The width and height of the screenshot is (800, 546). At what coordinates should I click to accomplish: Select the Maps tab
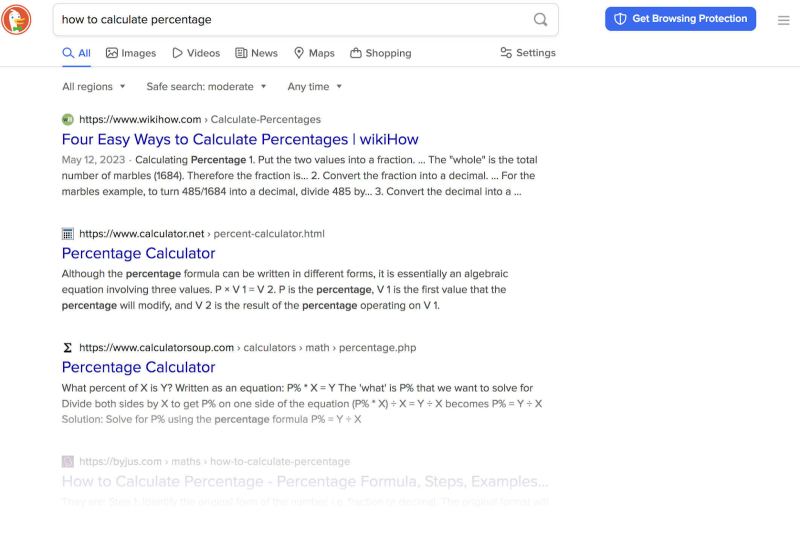[314, 53]
